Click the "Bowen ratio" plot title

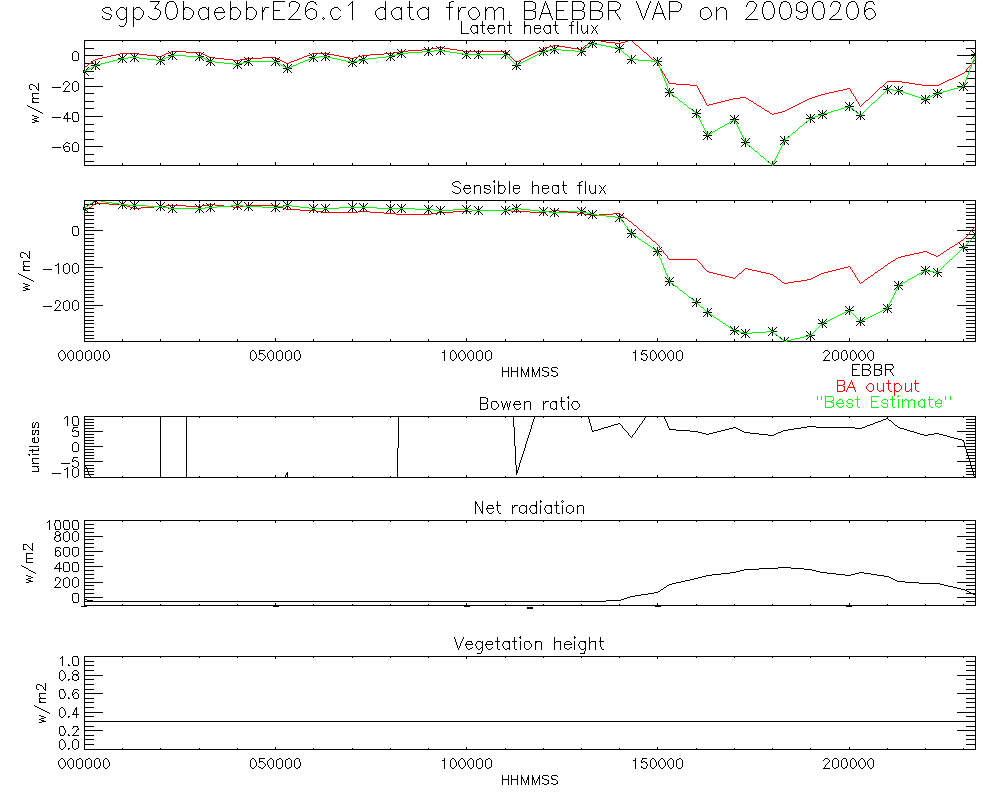(x=529, y=404)
